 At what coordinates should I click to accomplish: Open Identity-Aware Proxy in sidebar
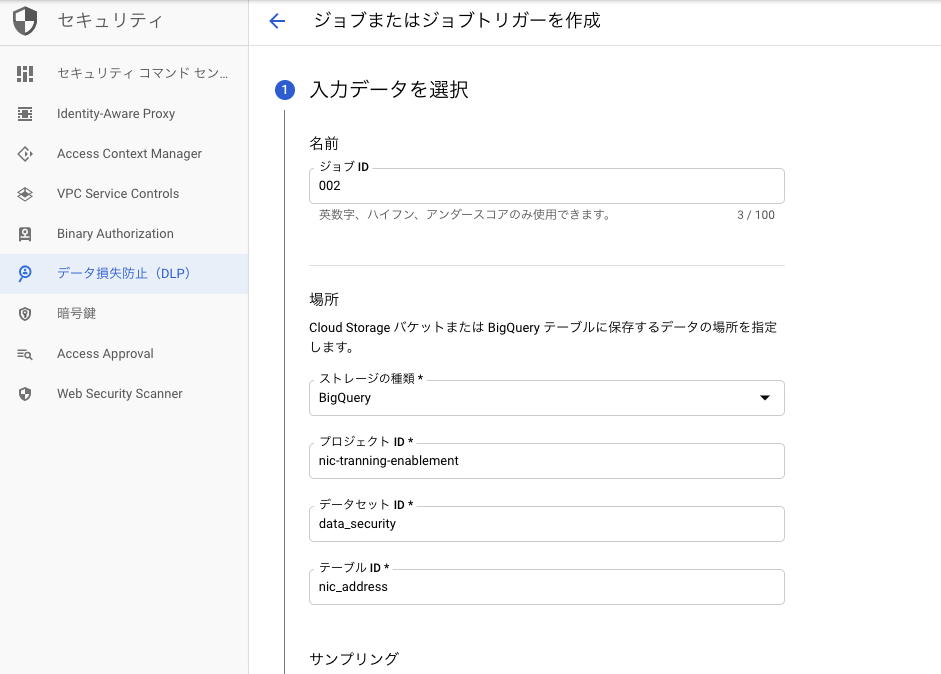click(124, 114)
